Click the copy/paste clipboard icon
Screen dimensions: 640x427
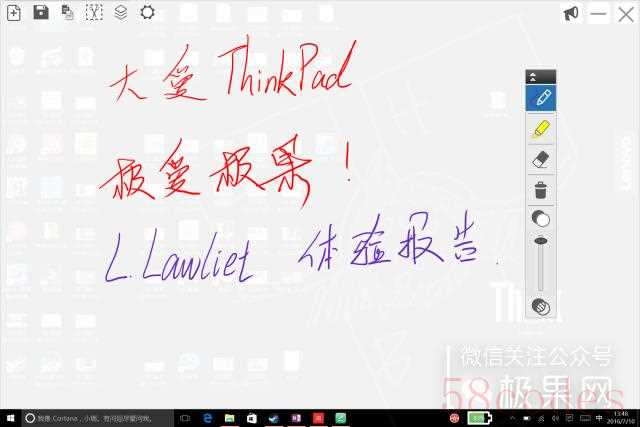click(68, 12)
